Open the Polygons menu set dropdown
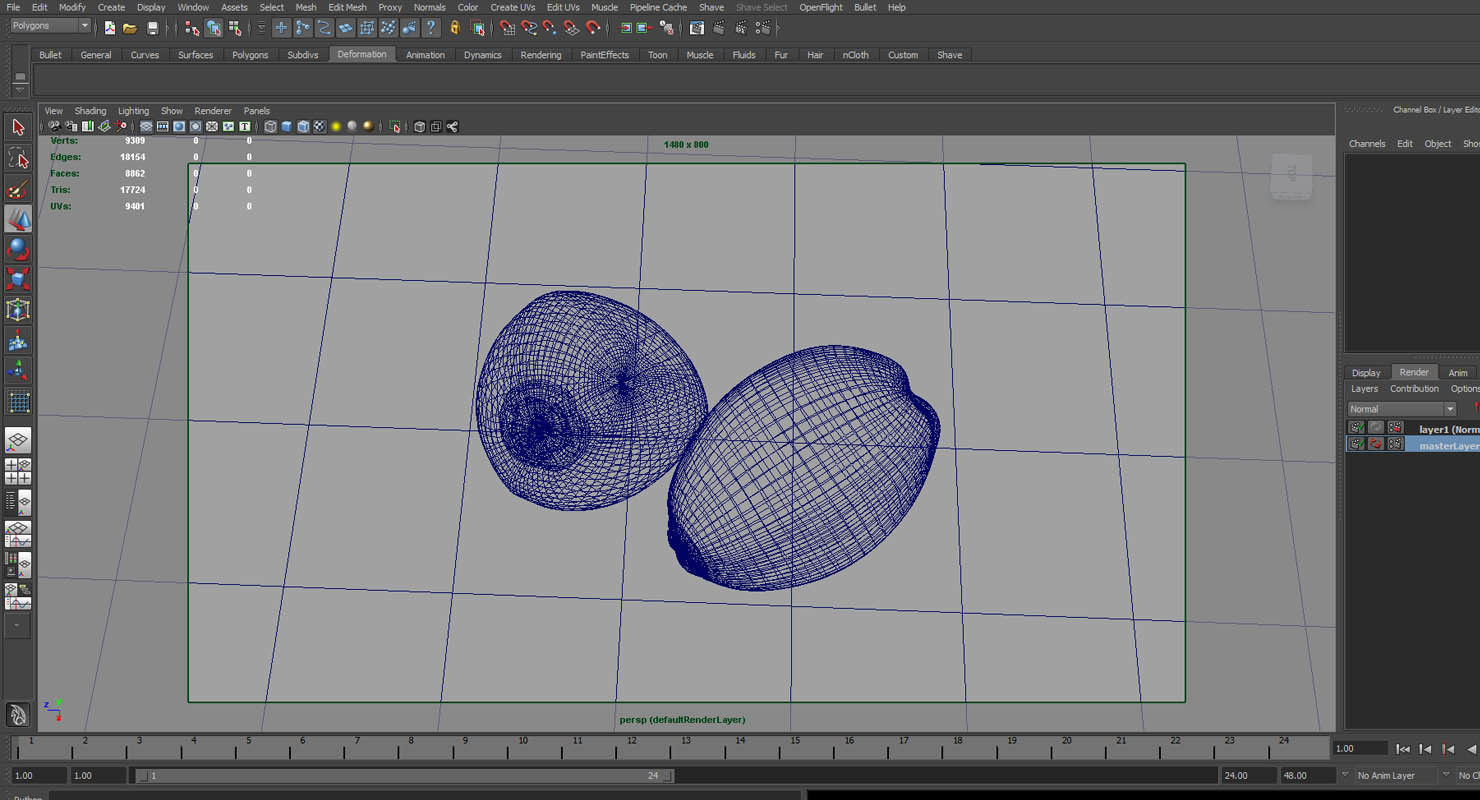This screenshot has width=1480, height=800. (50, 26)
